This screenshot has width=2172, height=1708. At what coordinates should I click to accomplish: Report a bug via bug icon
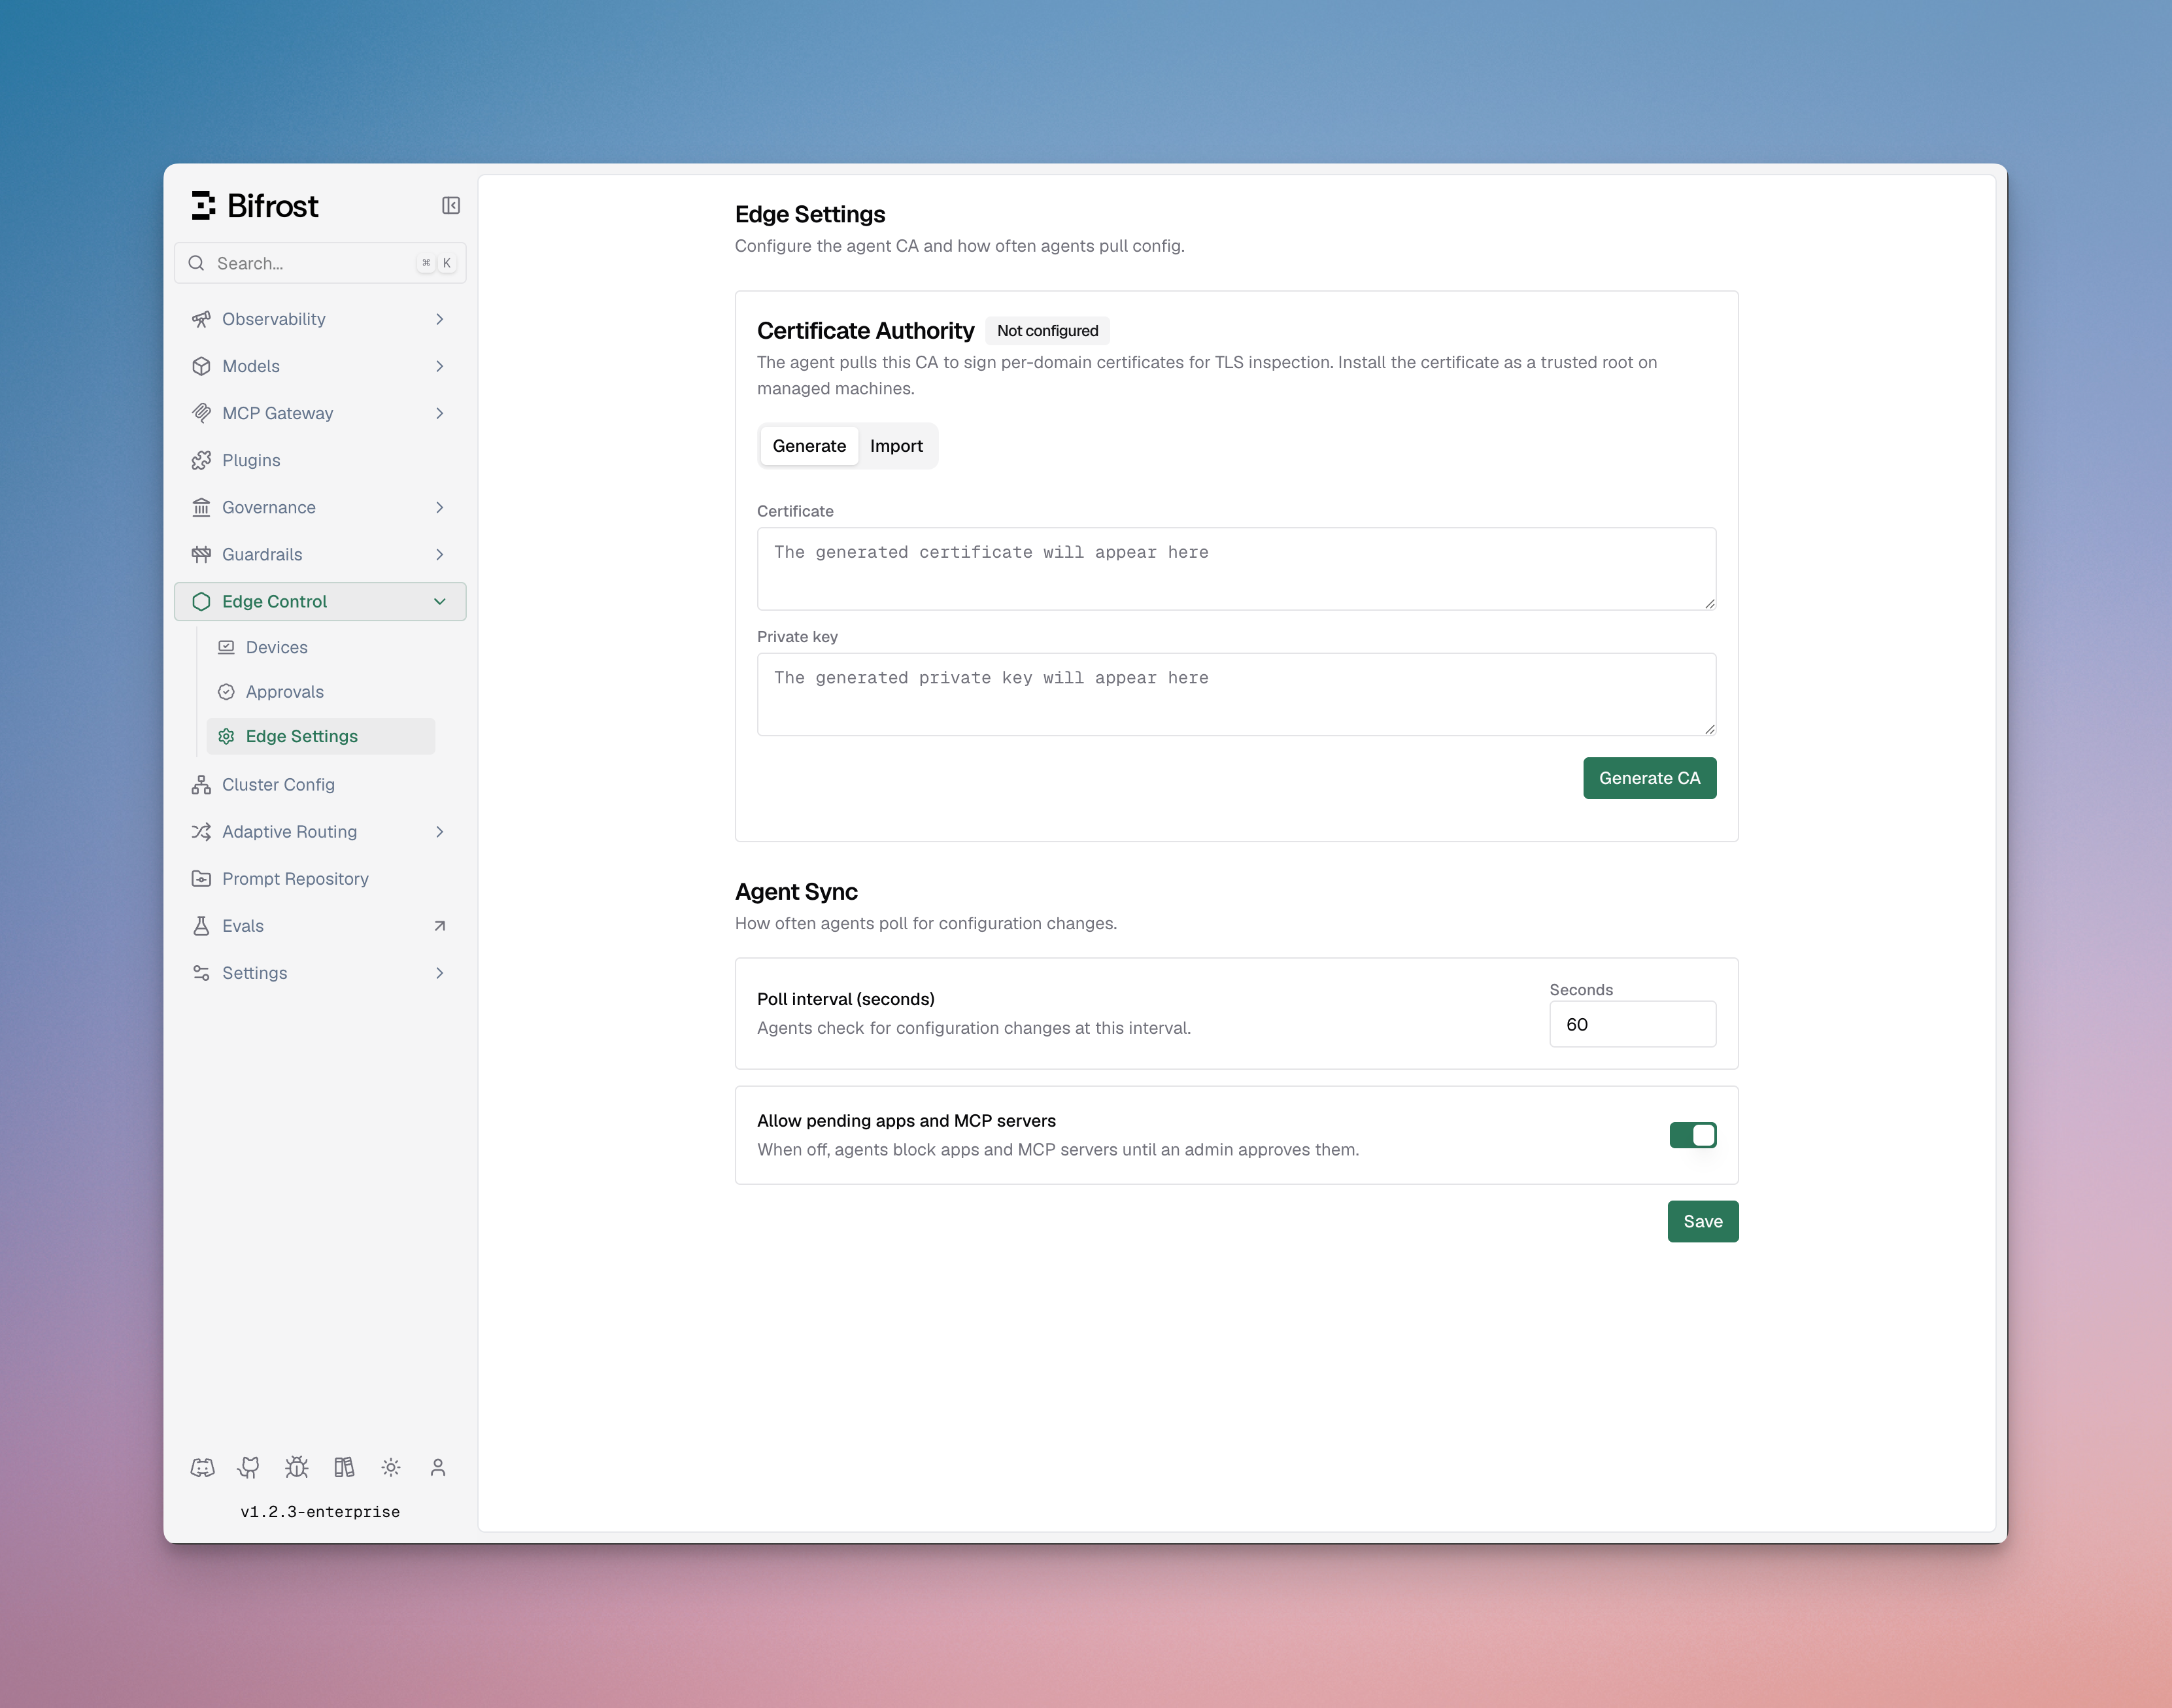pos(297,1467)
